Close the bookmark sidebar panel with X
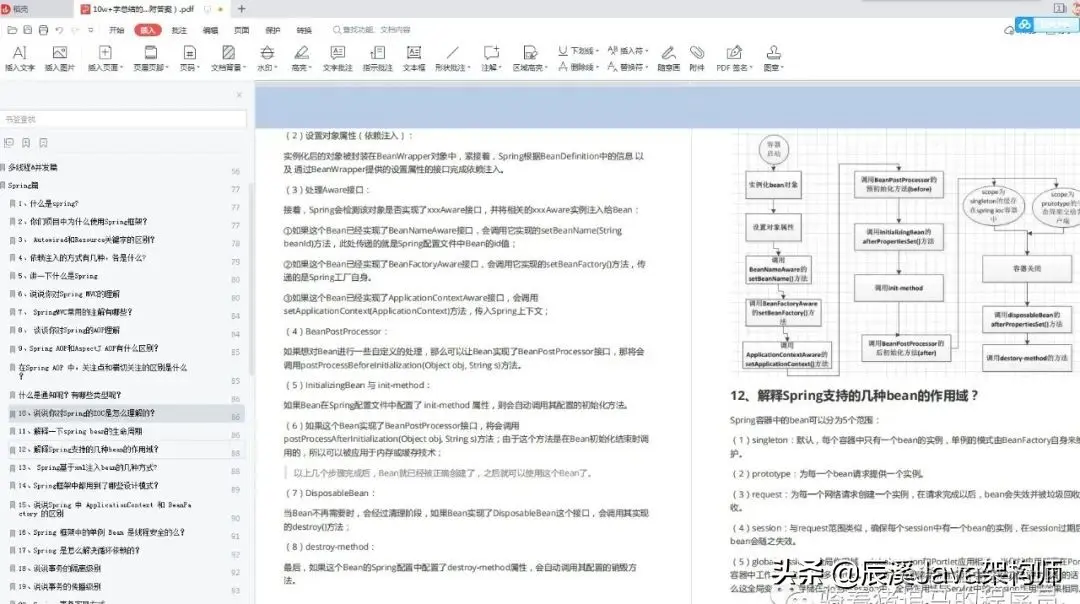This screenshot has width=1080, height=604. coord(239,95)
